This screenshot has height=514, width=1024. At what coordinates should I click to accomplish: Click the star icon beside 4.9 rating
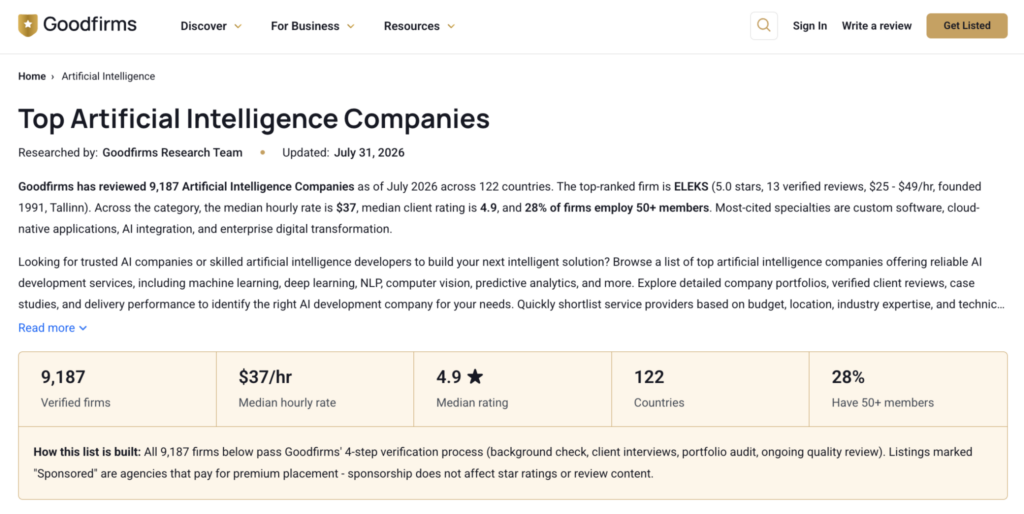(x=475, y=376)
